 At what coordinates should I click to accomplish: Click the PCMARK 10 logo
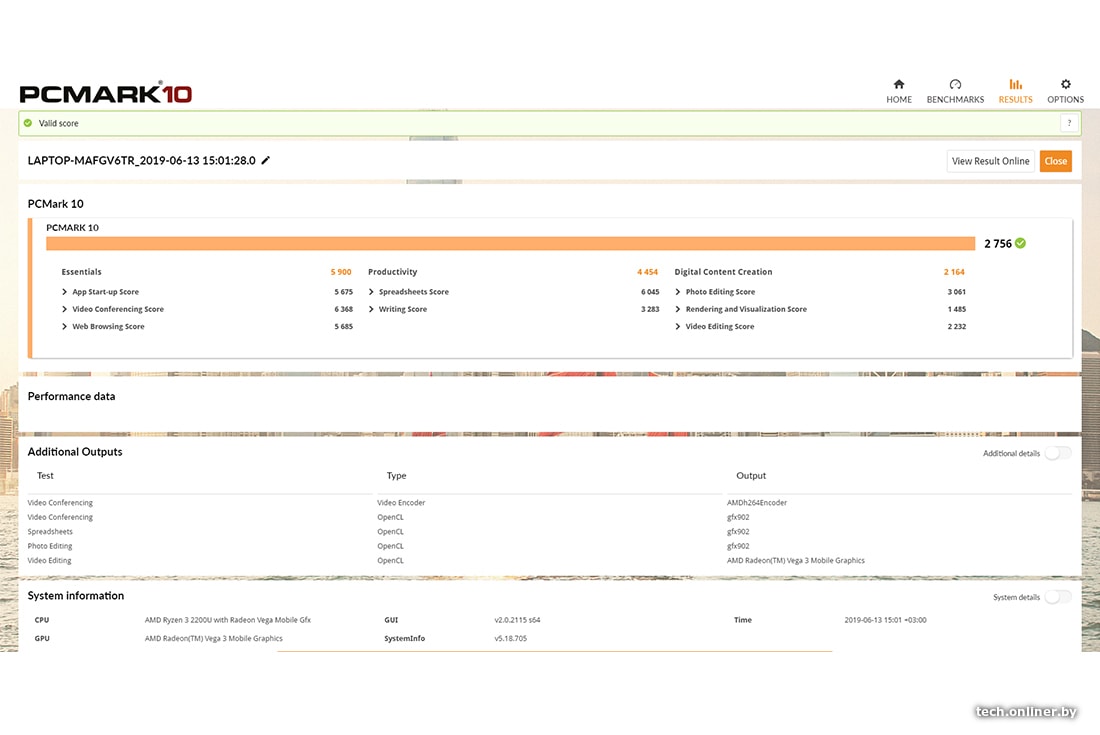(x=105, y=93)
